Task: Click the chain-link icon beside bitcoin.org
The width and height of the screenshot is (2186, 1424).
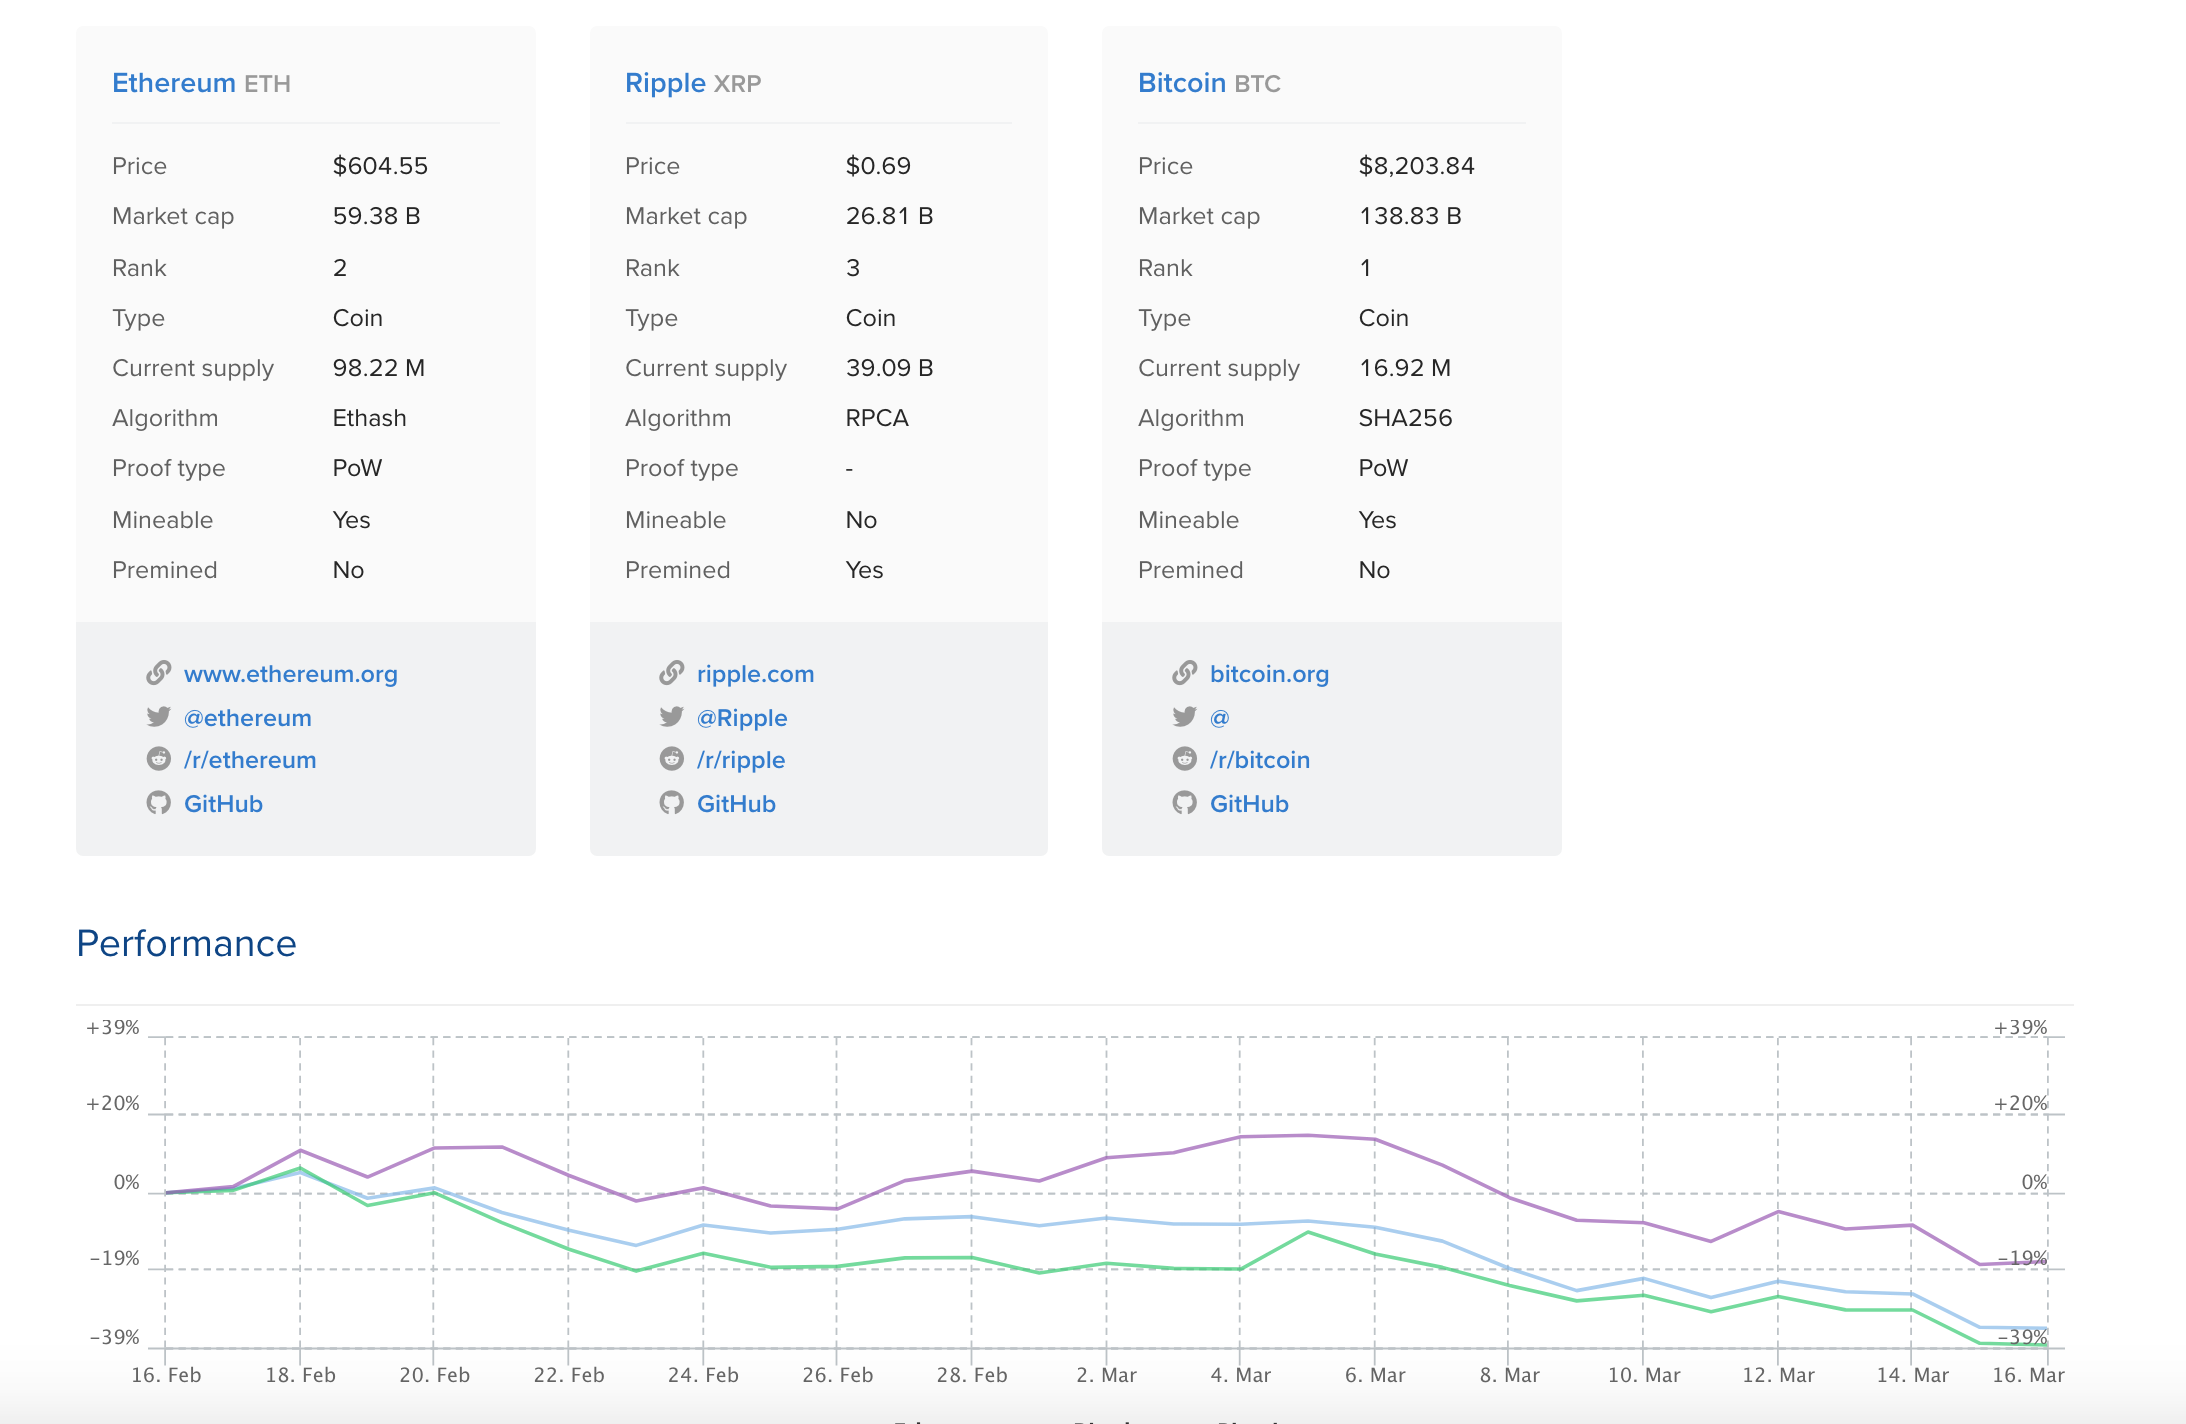Action: tap(1184, 673)
